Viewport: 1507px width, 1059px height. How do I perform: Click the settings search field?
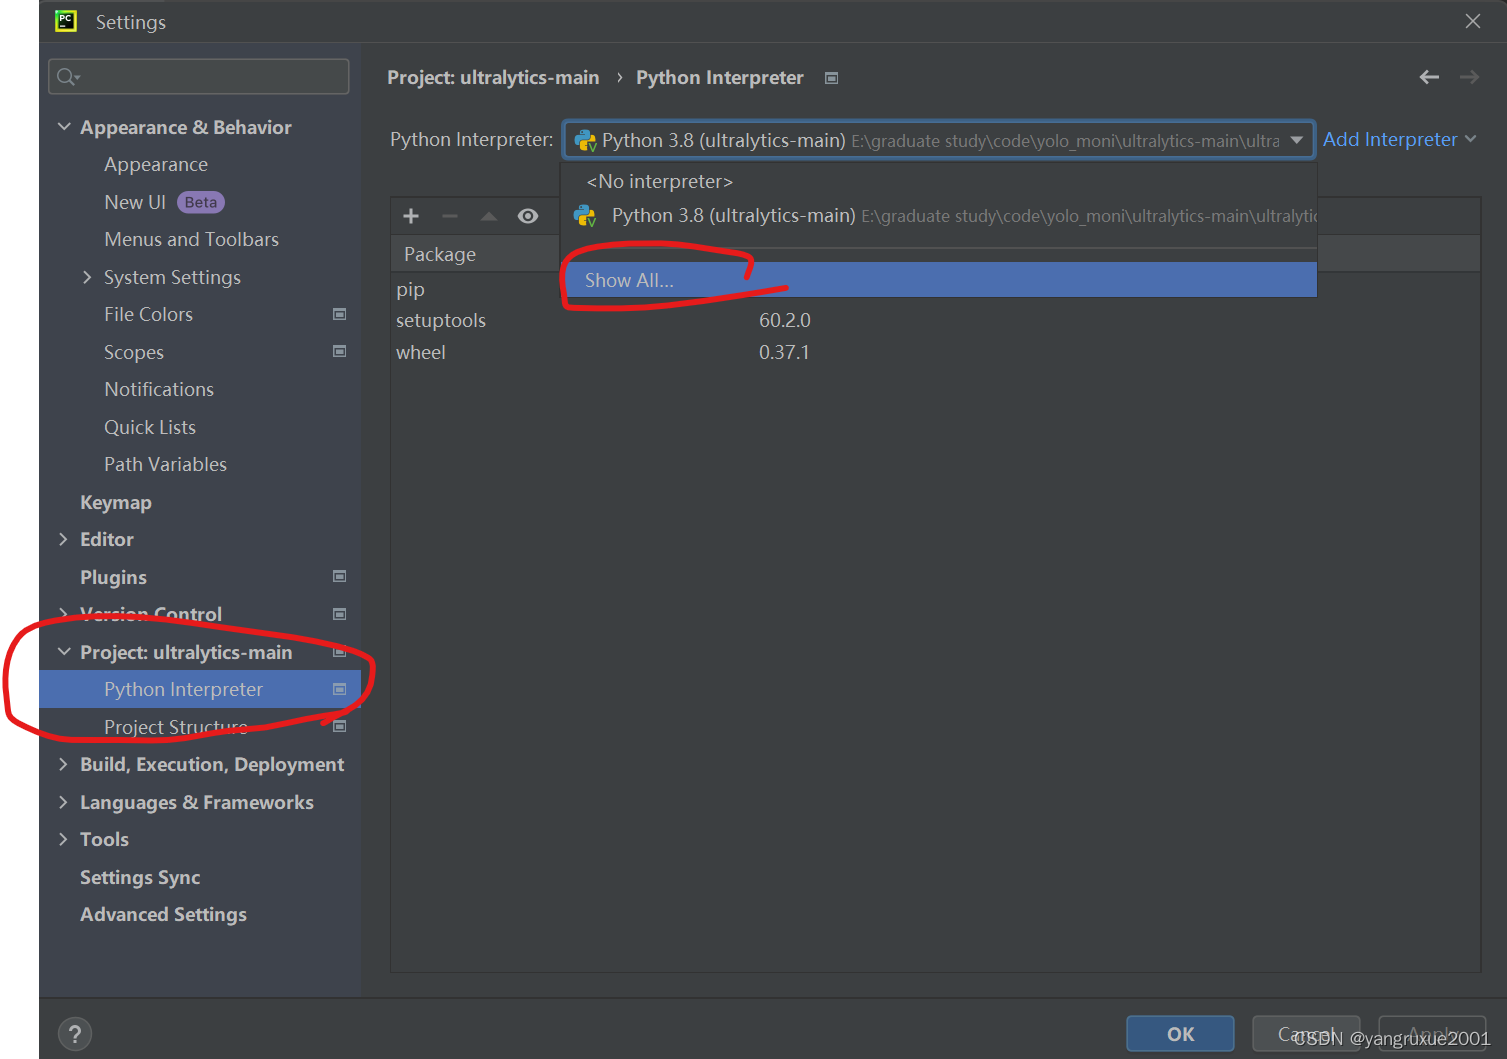point(199,77)
